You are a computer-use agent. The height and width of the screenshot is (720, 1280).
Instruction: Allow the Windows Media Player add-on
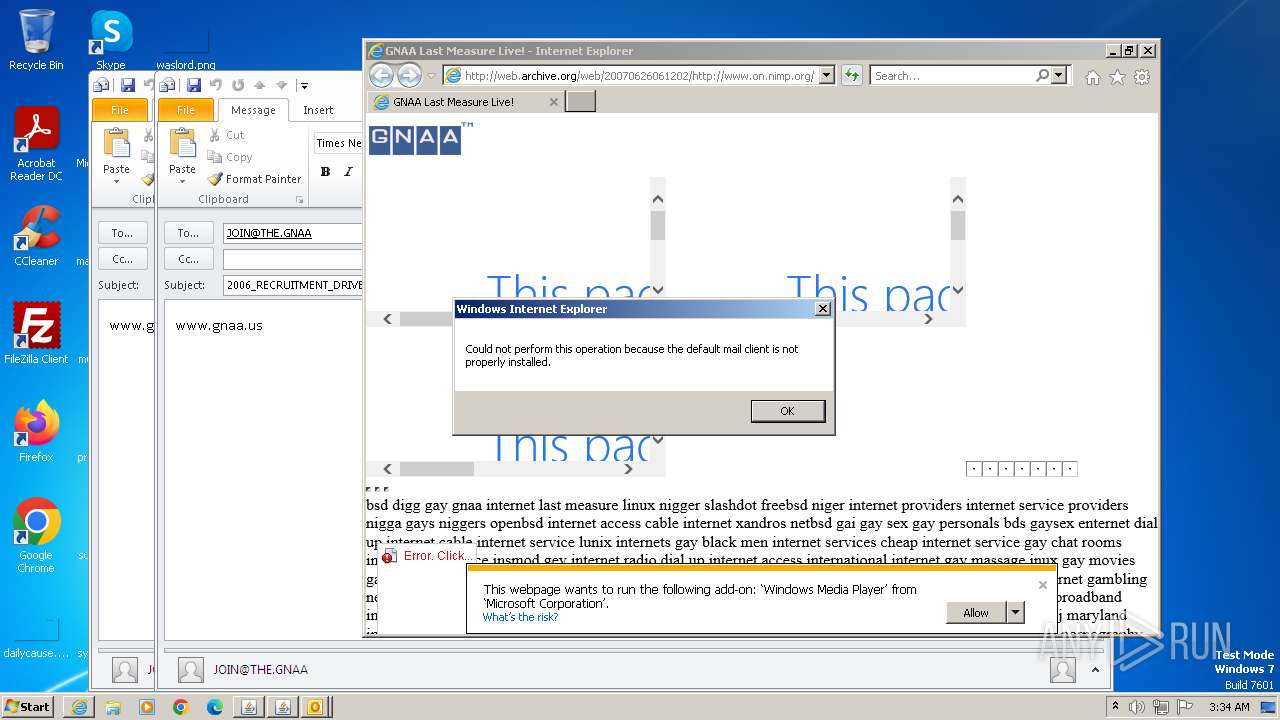pyautogui.click(x=976, y=613)
